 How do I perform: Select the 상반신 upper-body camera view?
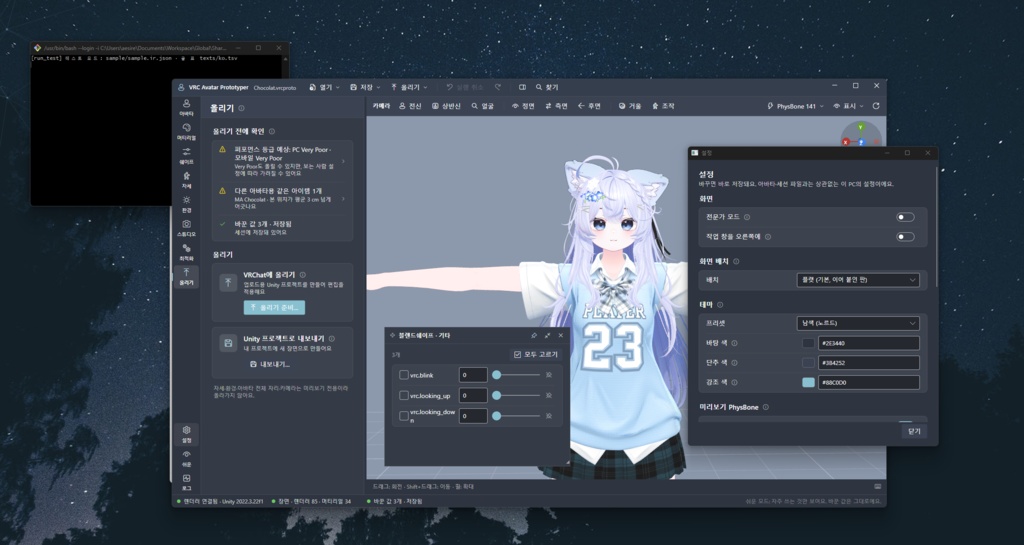click(446, 106)
